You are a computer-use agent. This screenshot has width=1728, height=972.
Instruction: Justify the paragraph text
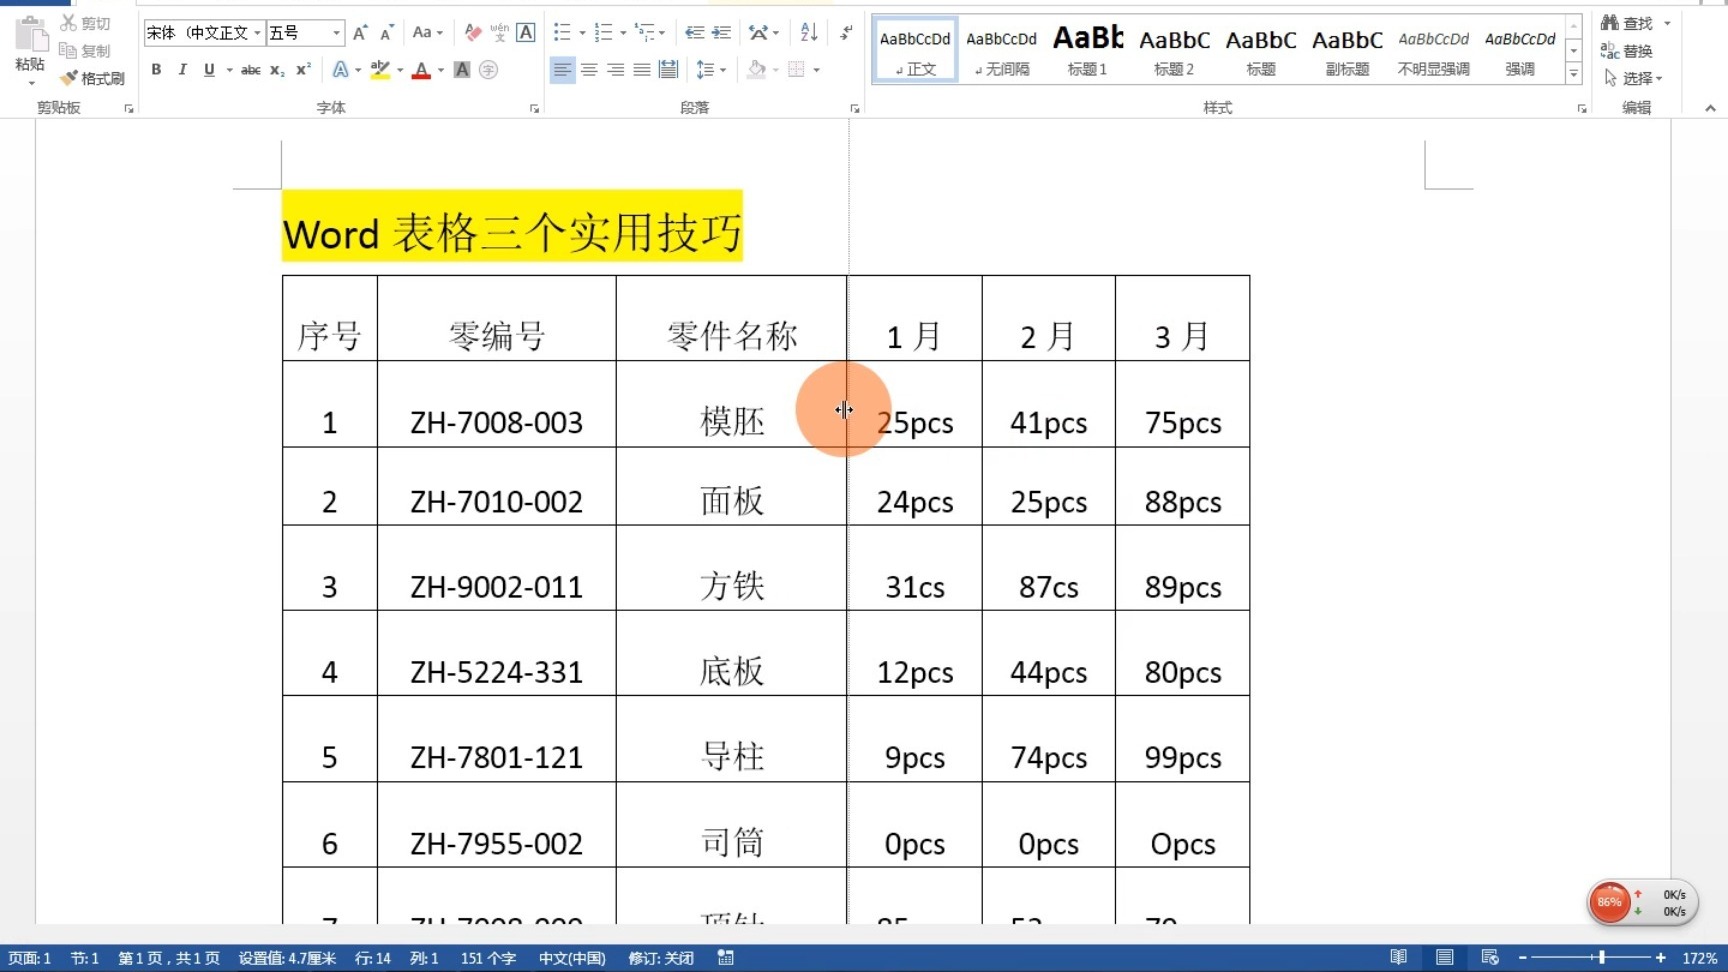[642, 69]
